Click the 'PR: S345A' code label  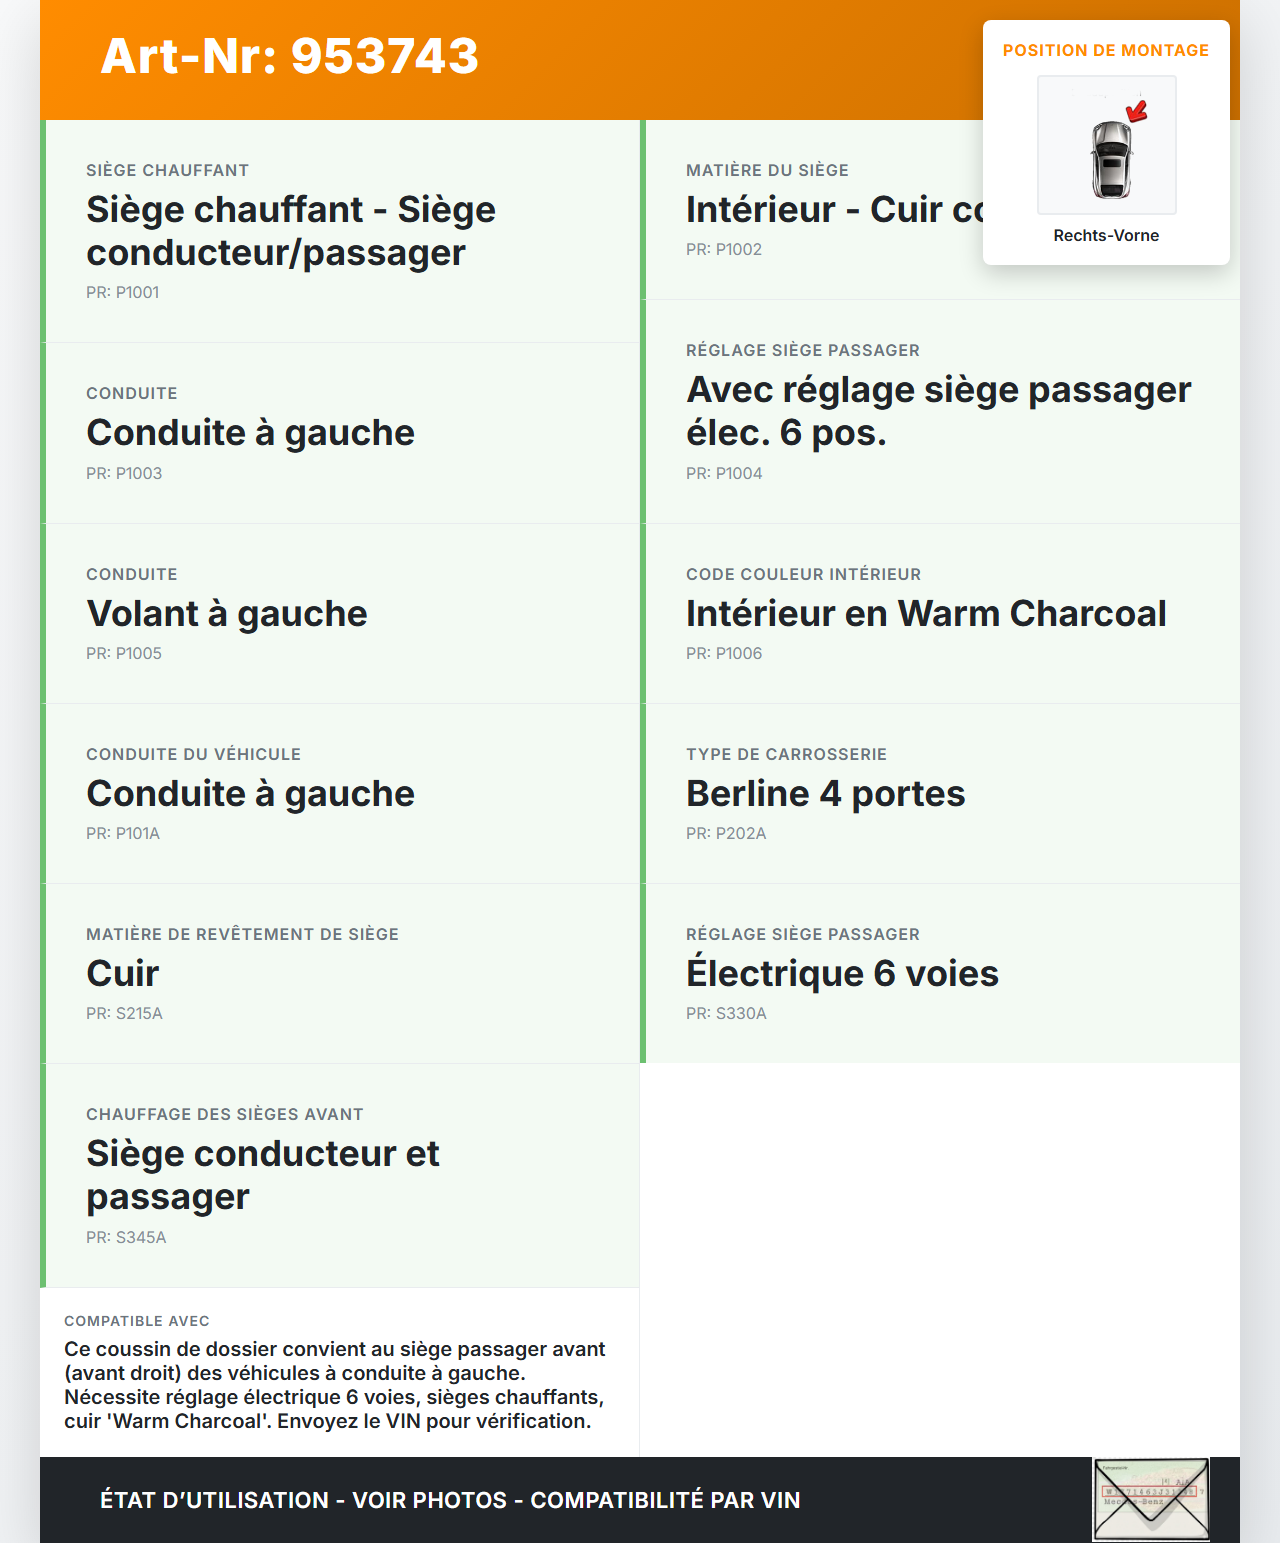point(126,1238)
